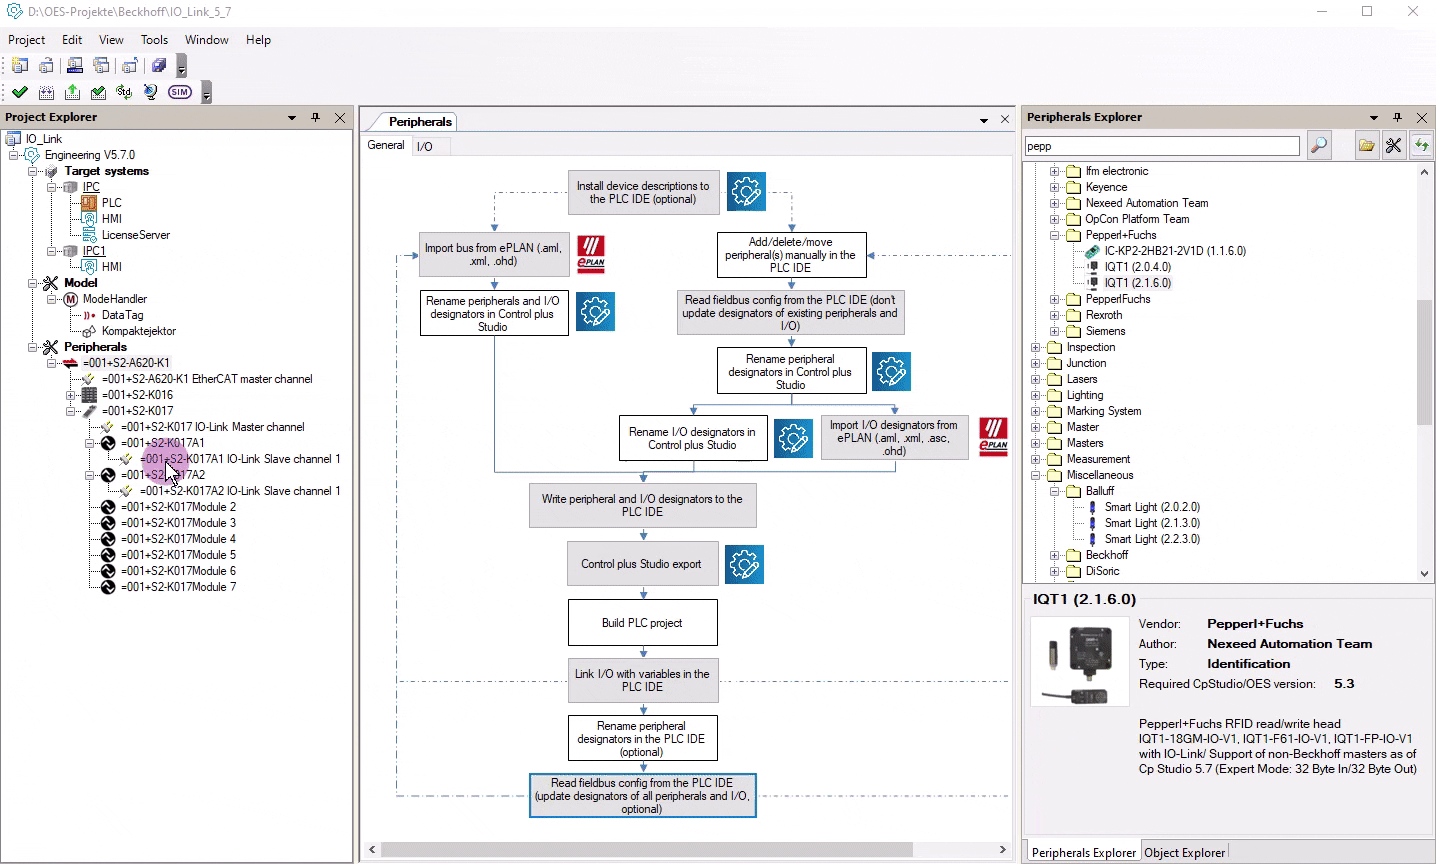Click the Peripherals Explorer search field
Viewport: 1436px width, 864px height.
1162,146
